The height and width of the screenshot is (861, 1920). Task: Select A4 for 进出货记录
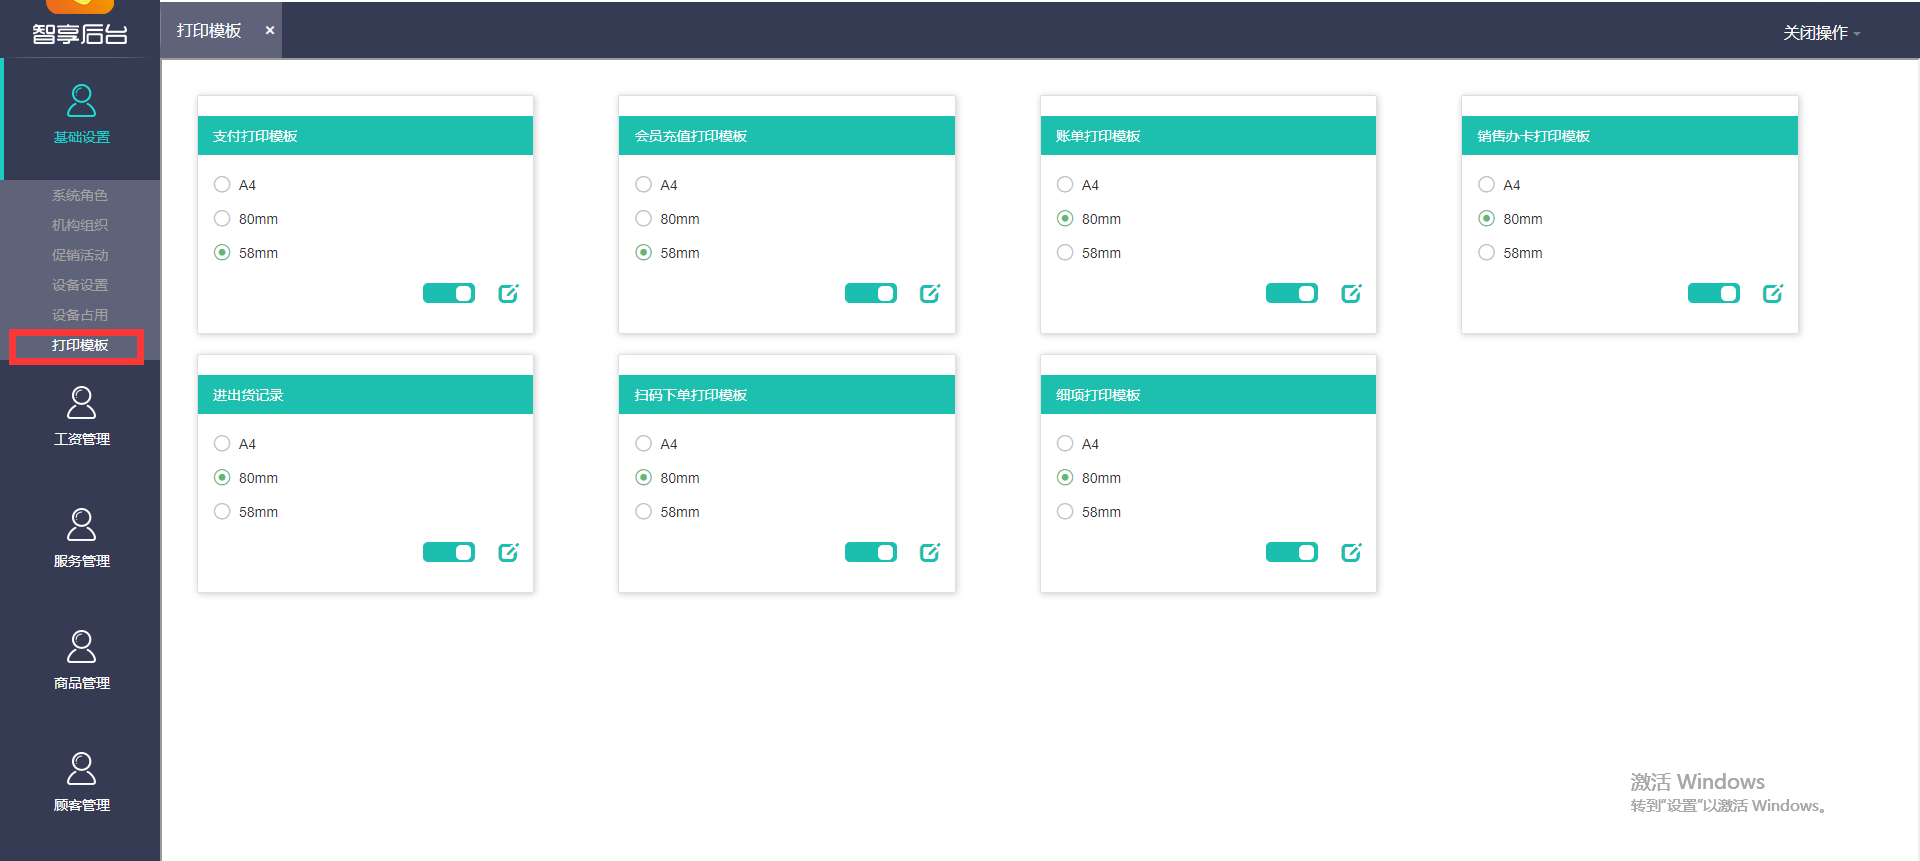click(222, 444)
